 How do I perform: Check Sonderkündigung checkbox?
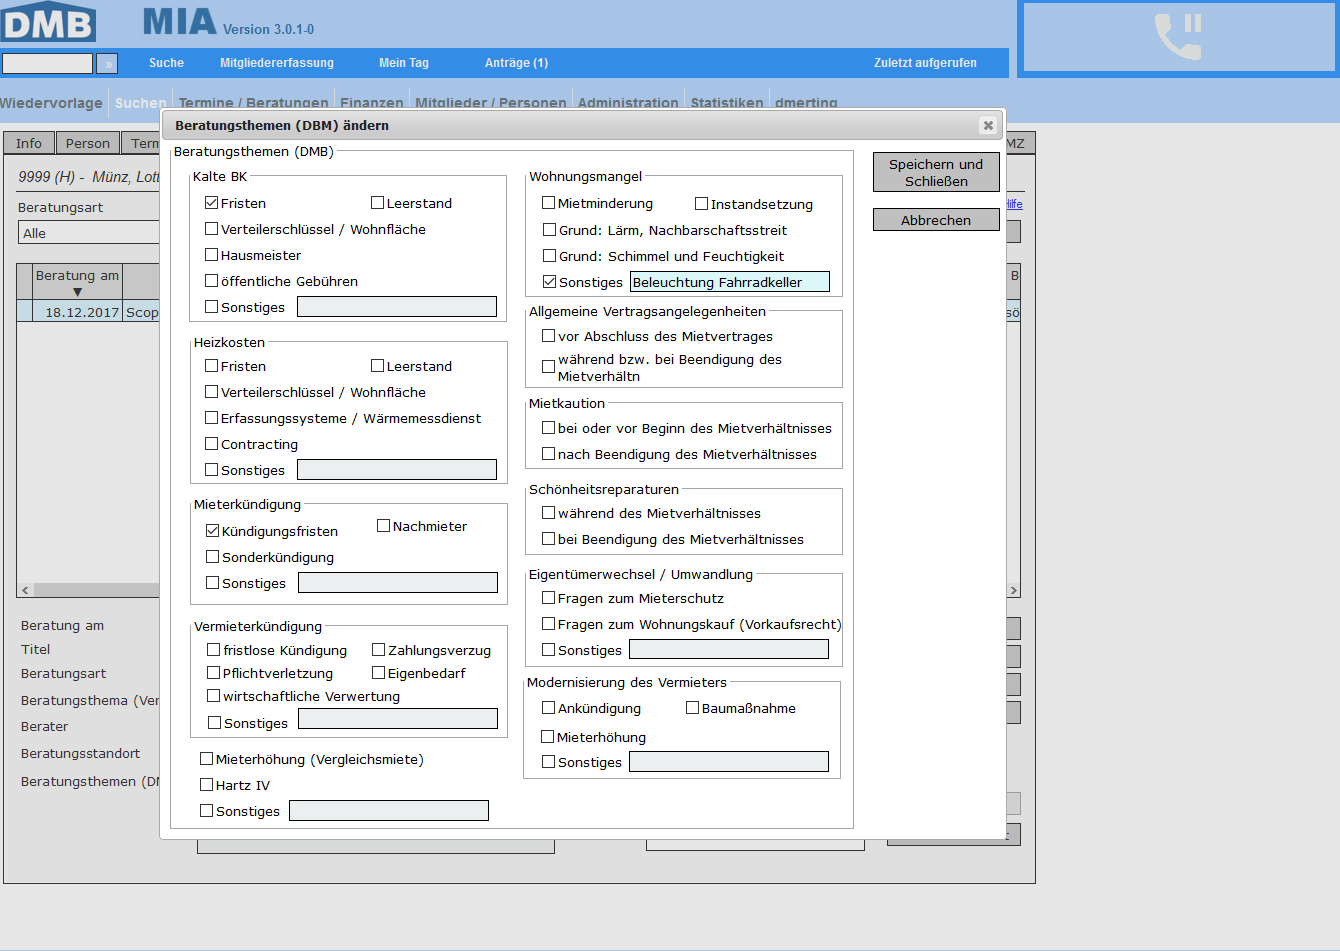click(213, 556)
